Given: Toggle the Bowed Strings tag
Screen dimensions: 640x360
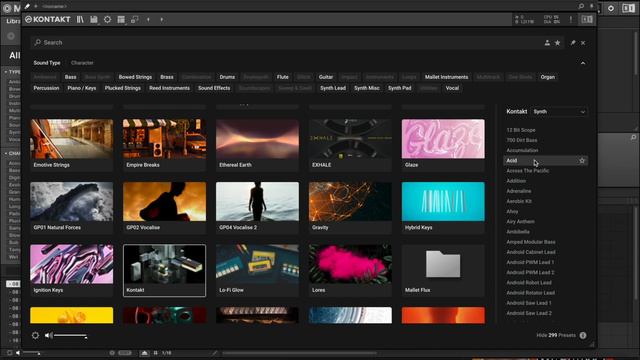Looking at the screenshot, I should (135, 77).
